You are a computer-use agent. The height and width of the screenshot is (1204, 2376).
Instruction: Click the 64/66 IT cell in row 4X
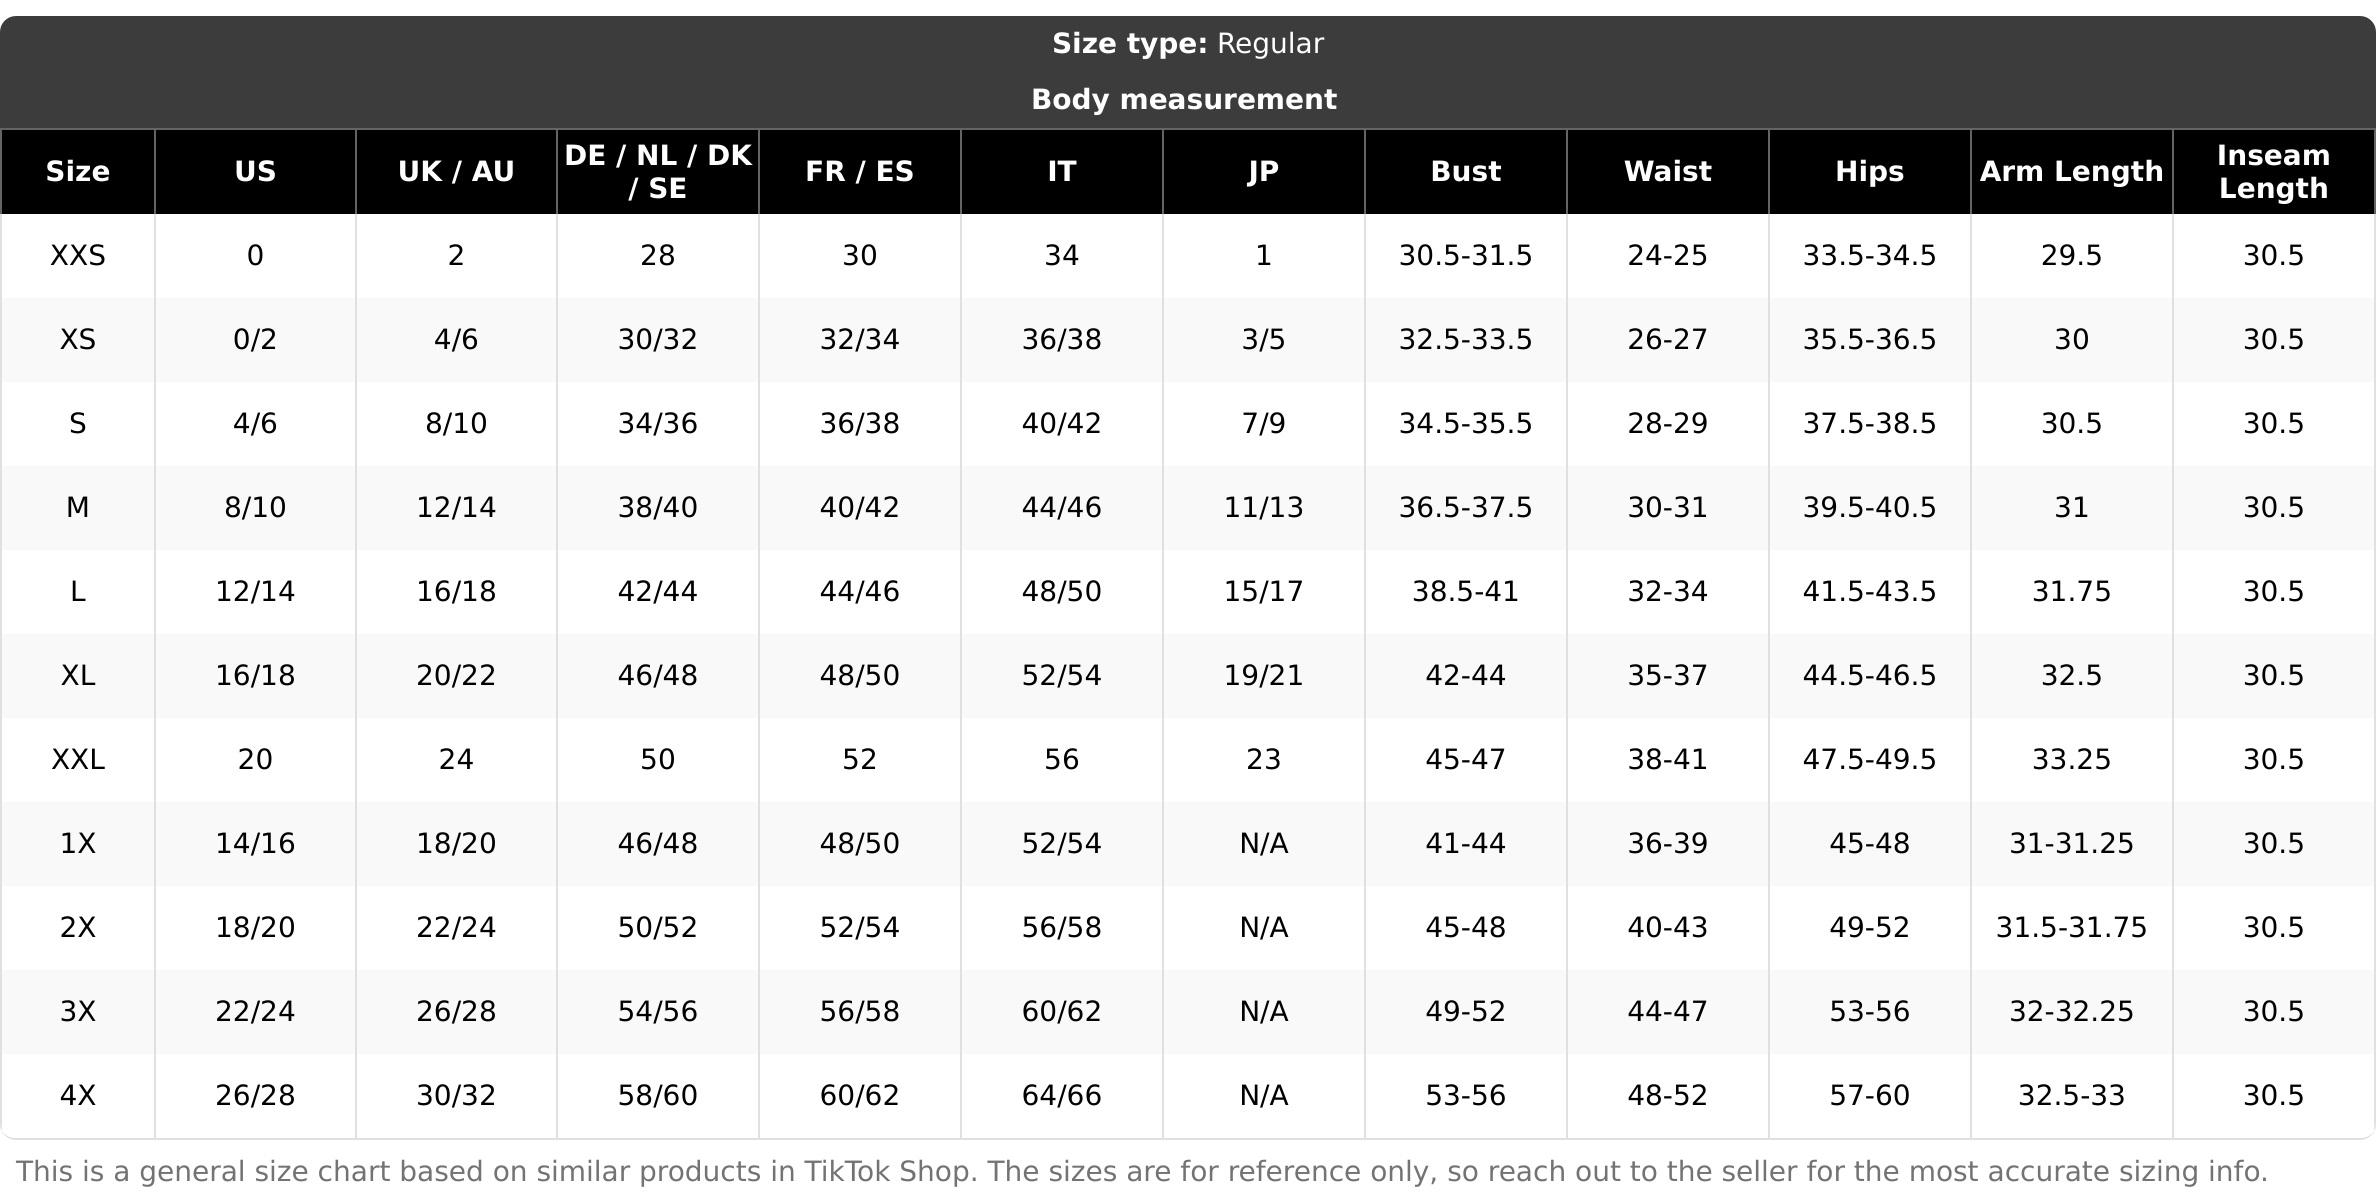coord(1061,1095)
